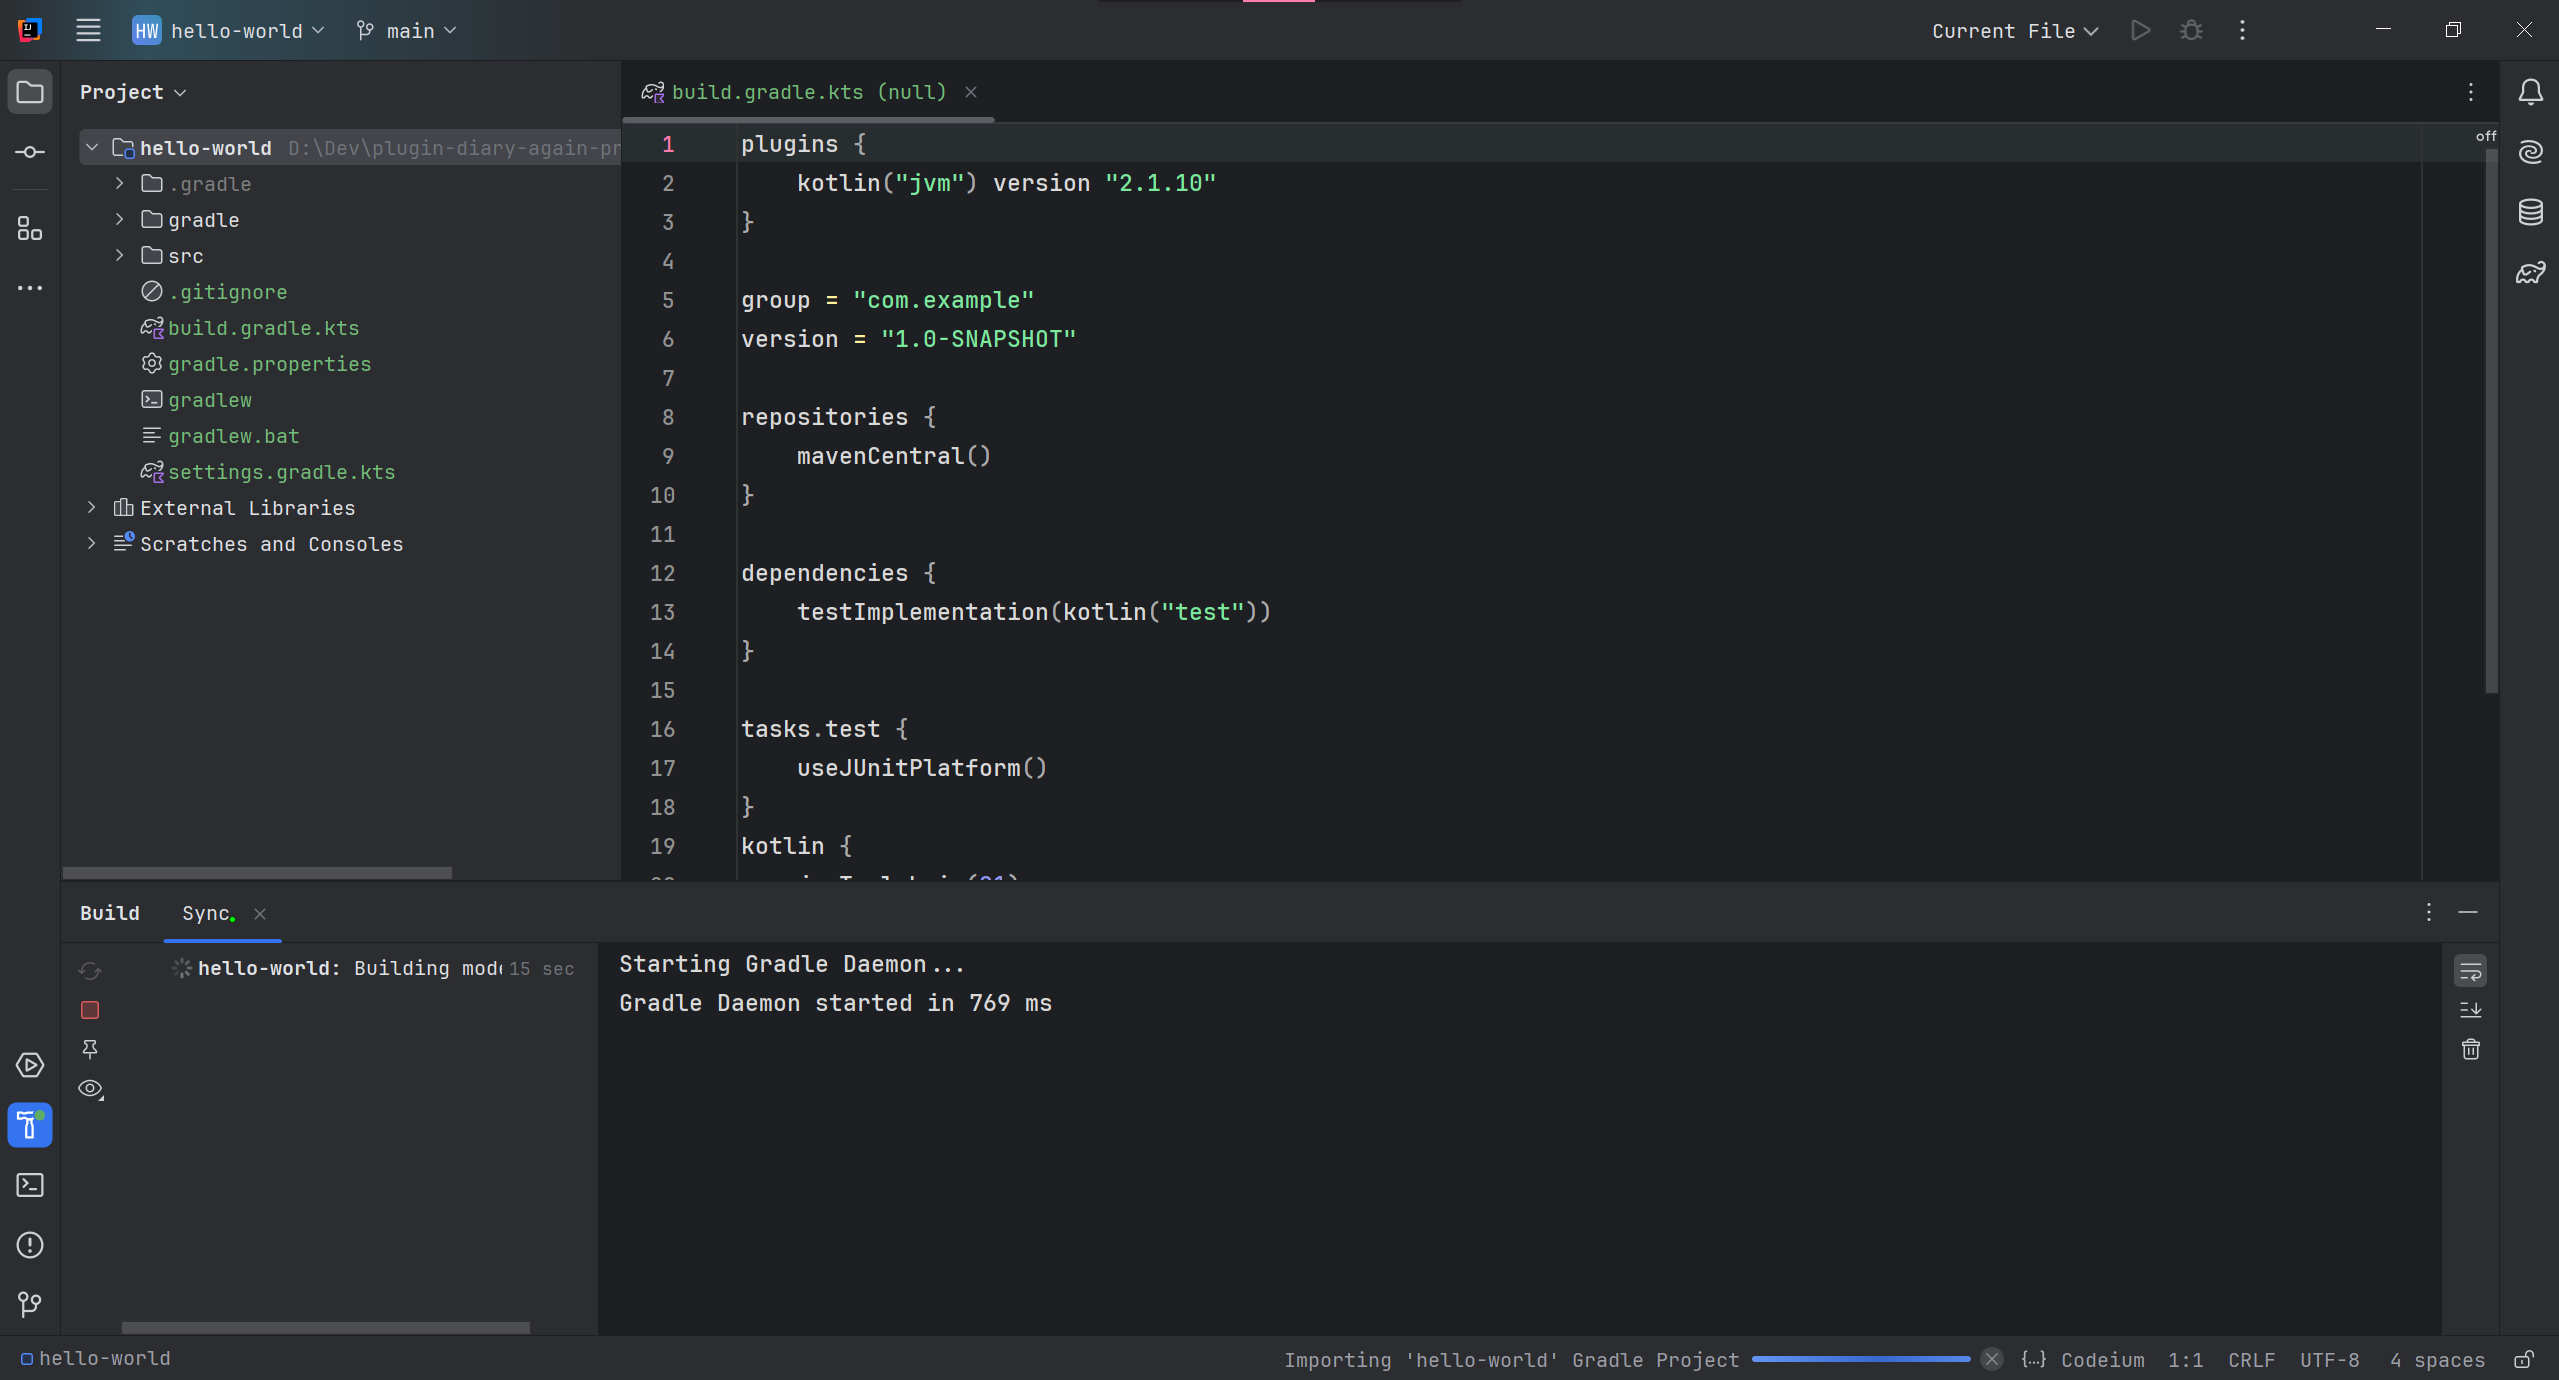The height and width of the screenshot is (1380, 2559).
Task: Open the main branch dropdown
Action: [408, 31]
